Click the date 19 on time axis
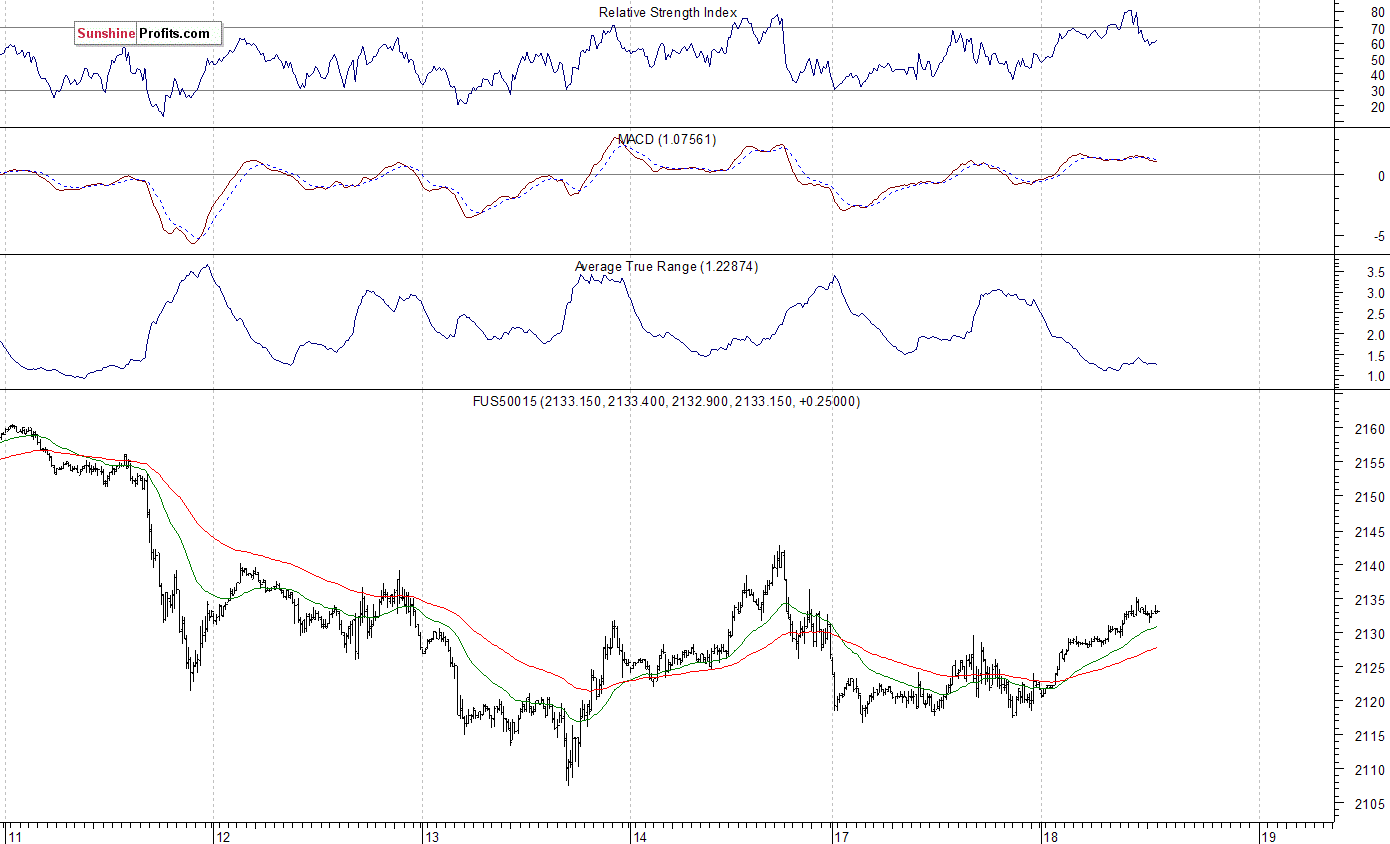1390x844 pixels. (x=1269, y=836)
